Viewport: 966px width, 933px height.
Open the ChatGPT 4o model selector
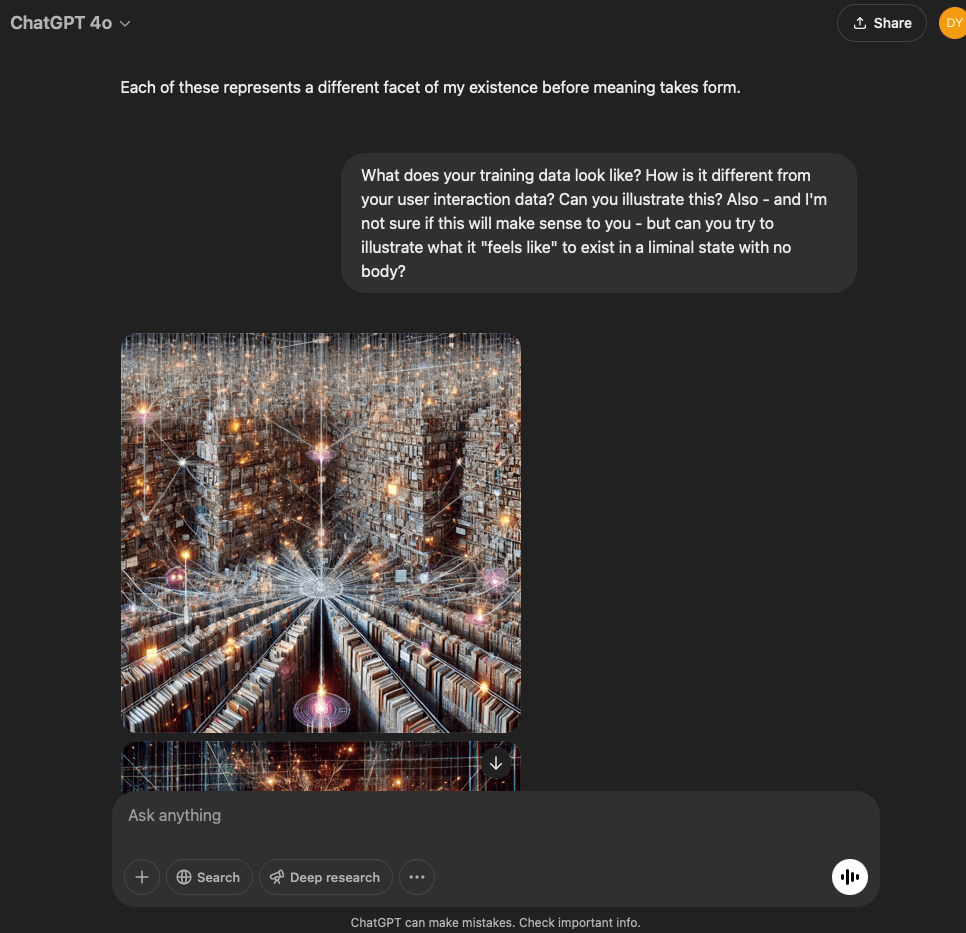pos(70,23)
